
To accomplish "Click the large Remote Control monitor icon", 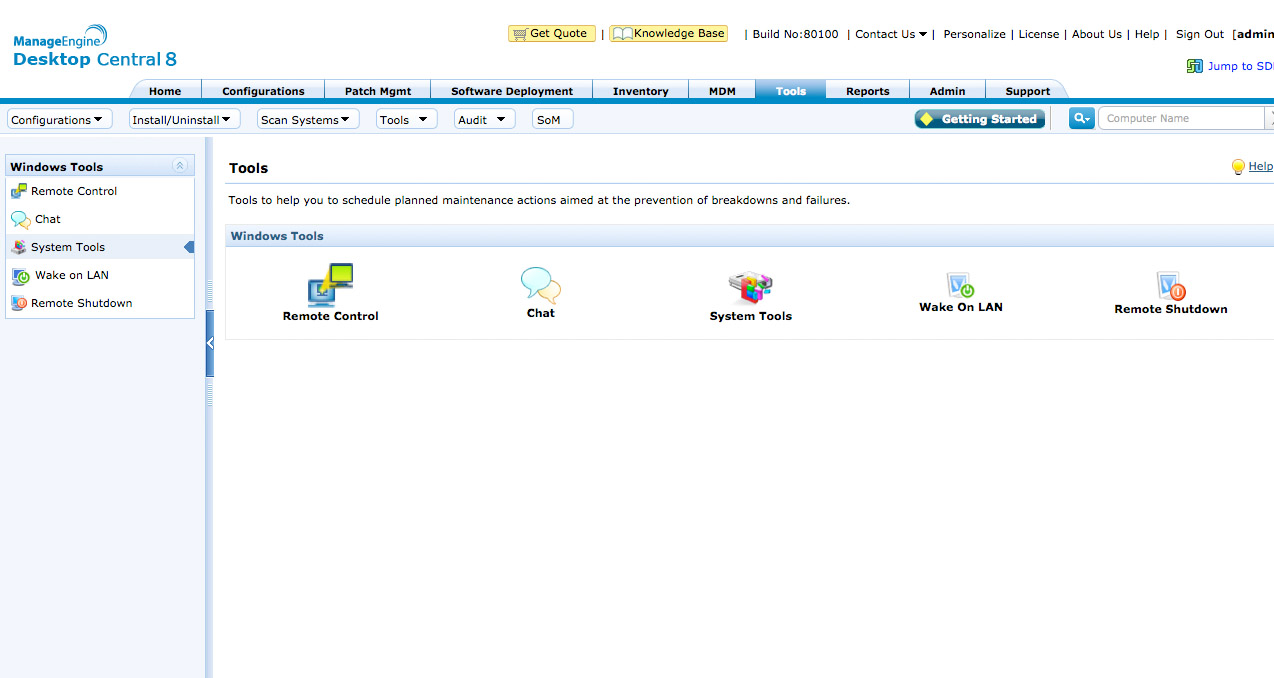I will point(330,284).
